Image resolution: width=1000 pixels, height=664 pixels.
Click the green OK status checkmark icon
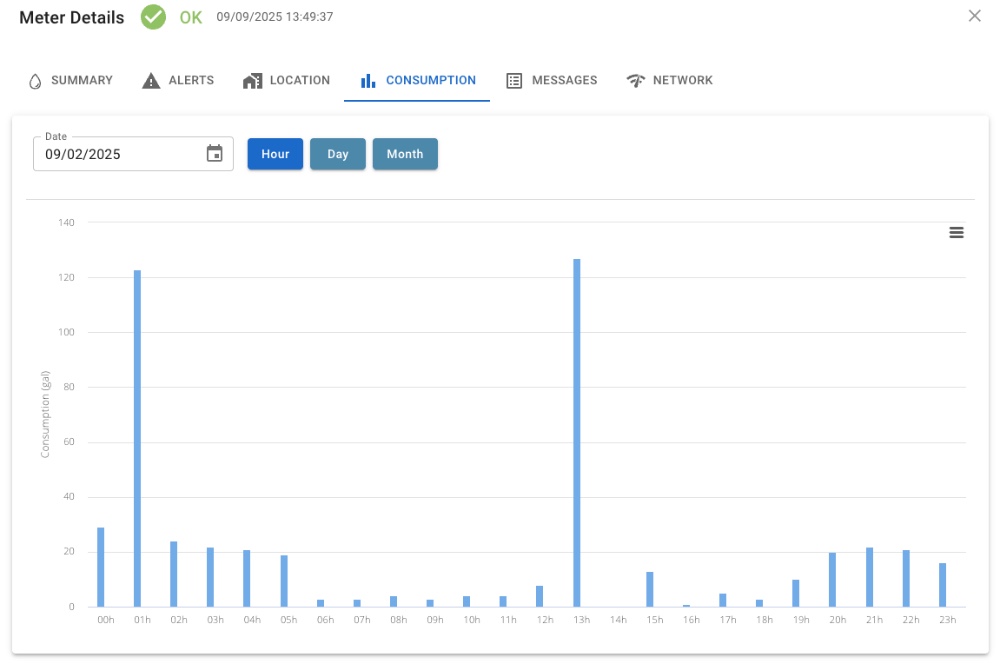pyautogui.click(x=153, y=17)
